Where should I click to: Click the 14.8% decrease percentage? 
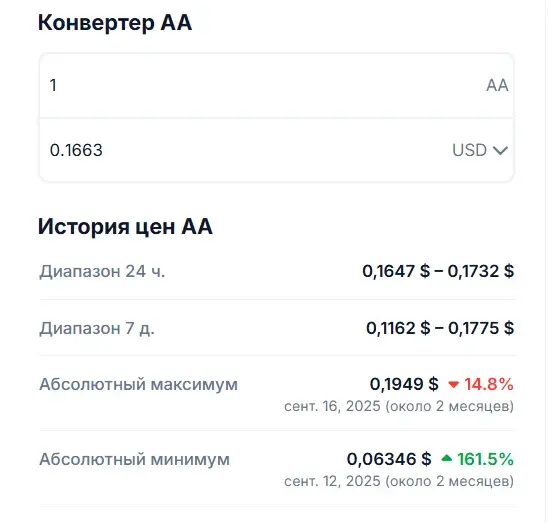pos(489,384)
